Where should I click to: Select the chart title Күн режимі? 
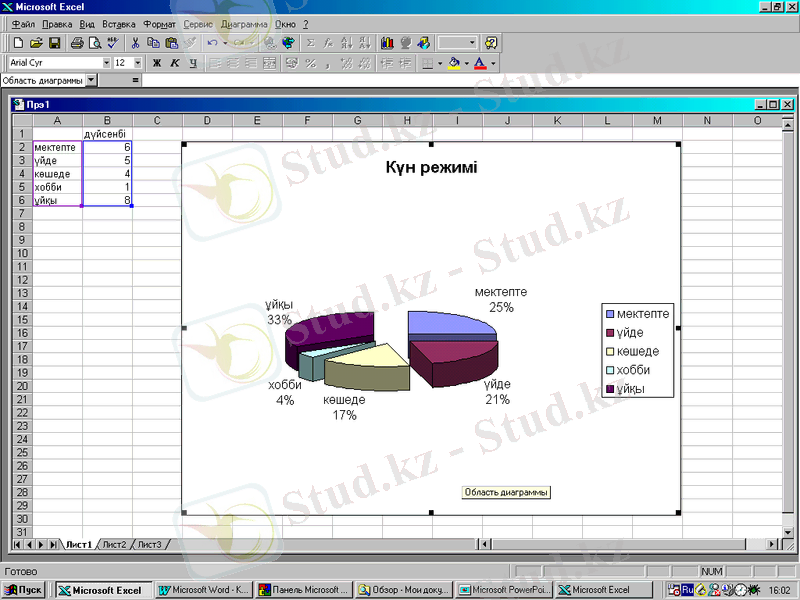click(x=431, y=168)
